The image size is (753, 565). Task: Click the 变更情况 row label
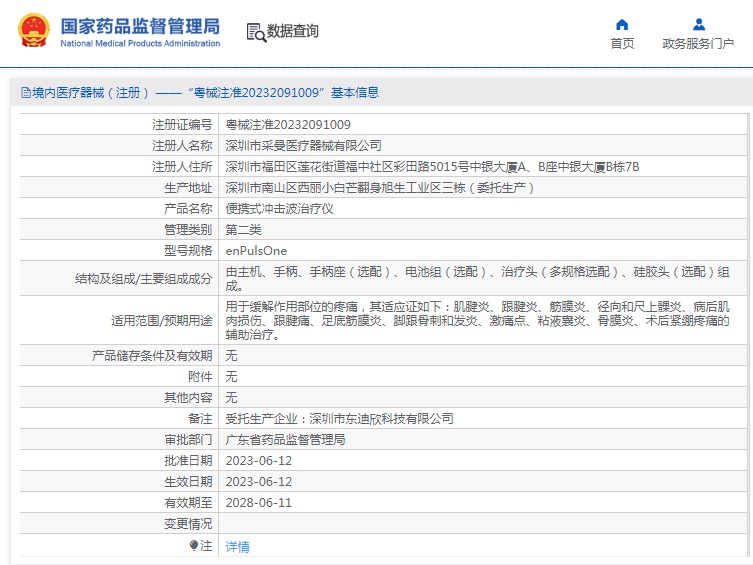click(188, 524)
